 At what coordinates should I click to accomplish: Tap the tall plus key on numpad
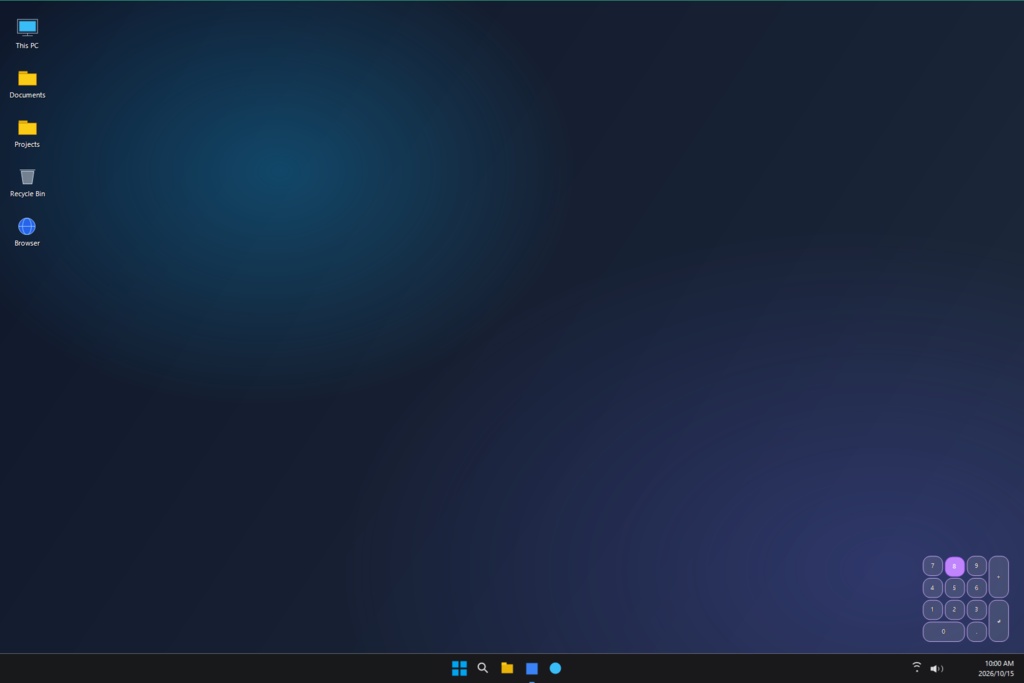pyautogui.click(x=999, y=577)
